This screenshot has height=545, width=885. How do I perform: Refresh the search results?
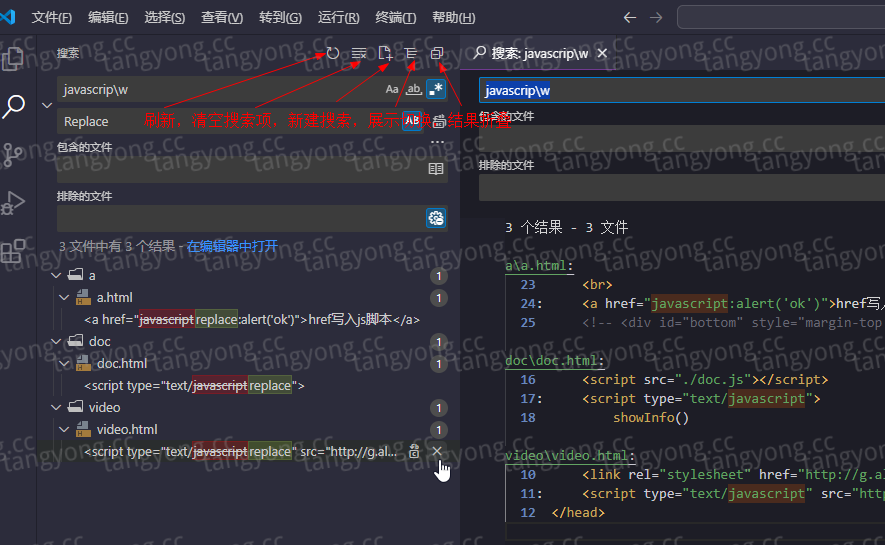(x=333, y=53)
